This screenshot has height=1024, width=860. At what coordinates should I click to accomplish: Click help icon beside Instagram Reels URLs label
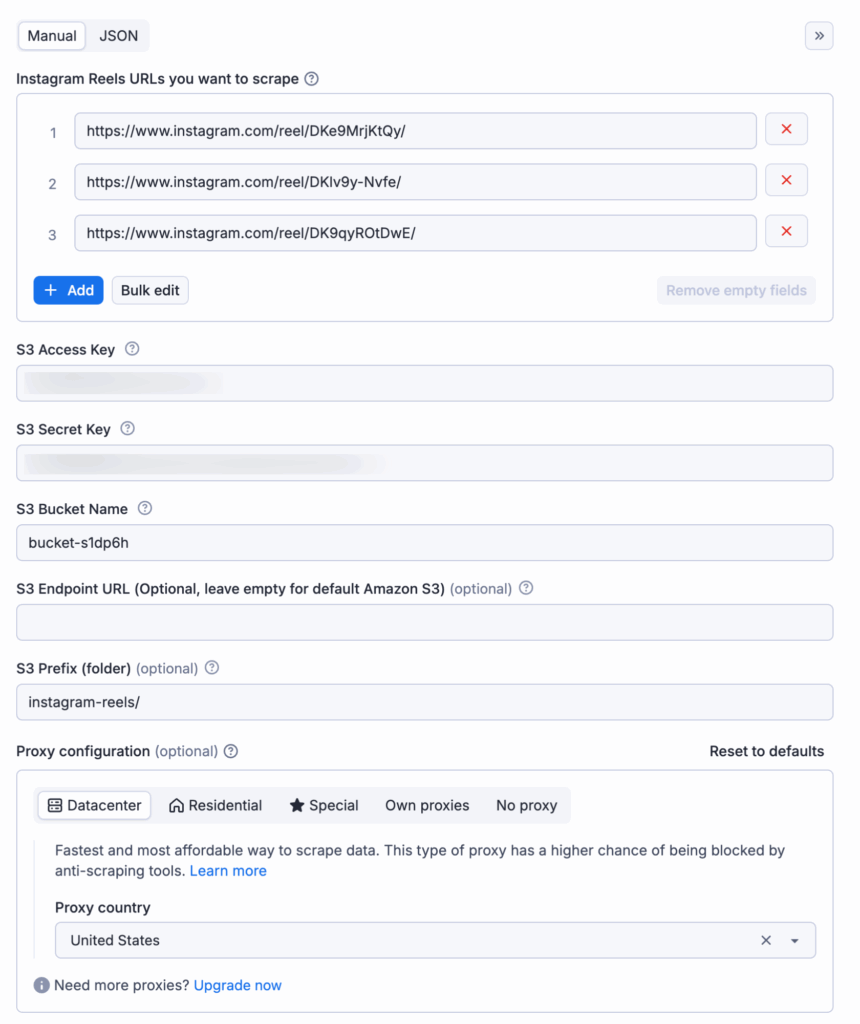tap(311, 79)
